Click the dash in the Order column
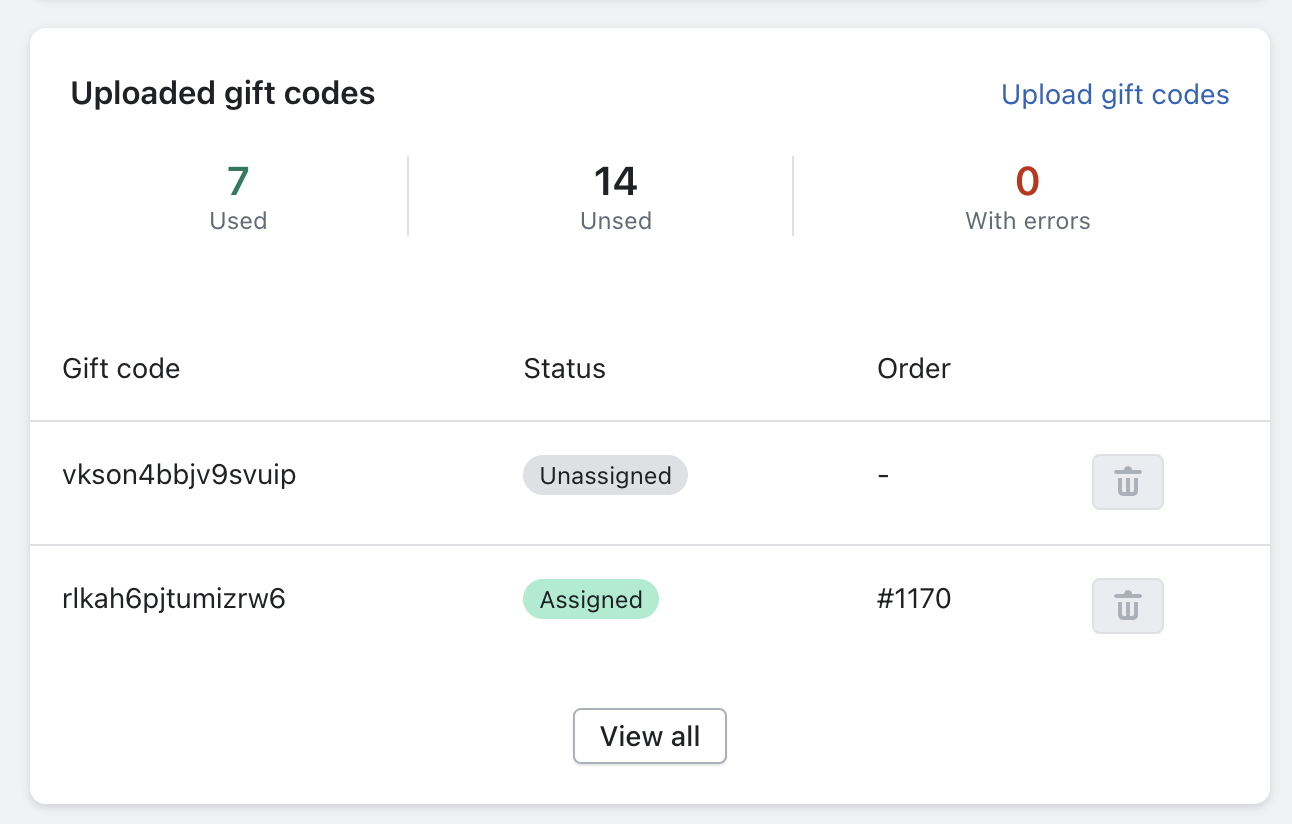This screenshot has height=824, width=1292. click(x=882, y=475)
